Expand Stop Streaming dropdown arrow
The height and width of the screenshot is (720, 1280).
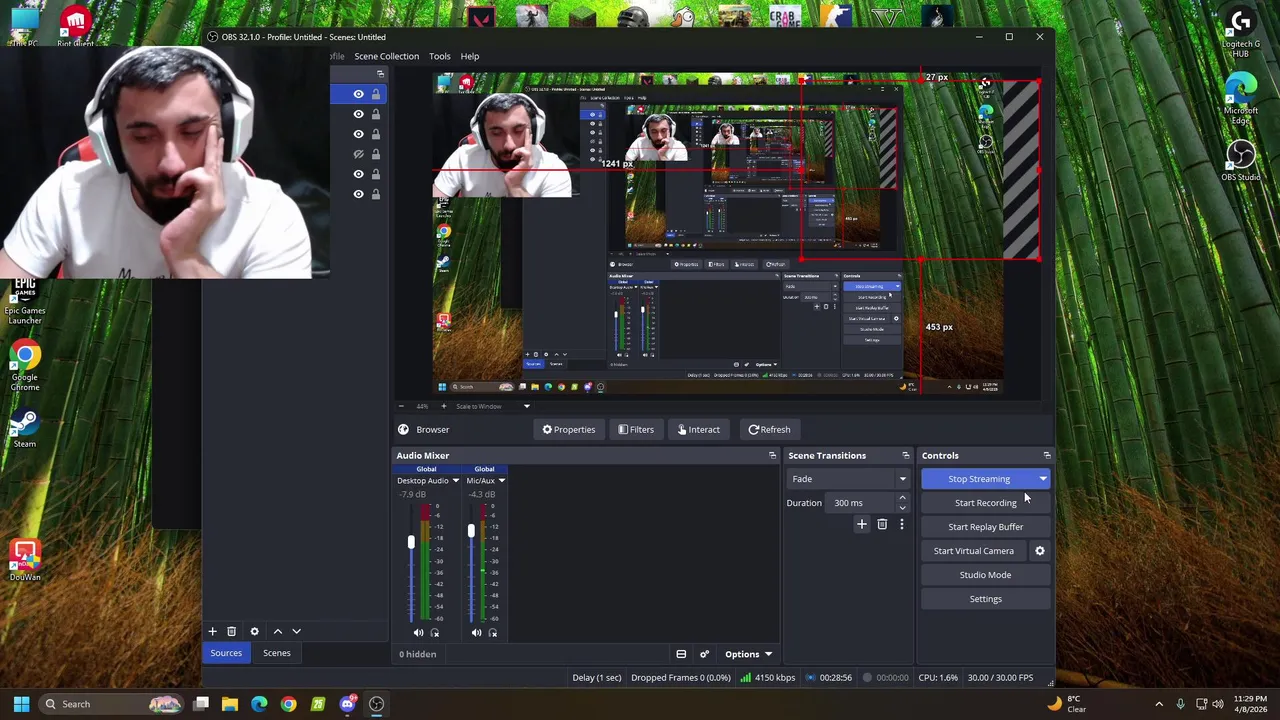(1043, 479)
